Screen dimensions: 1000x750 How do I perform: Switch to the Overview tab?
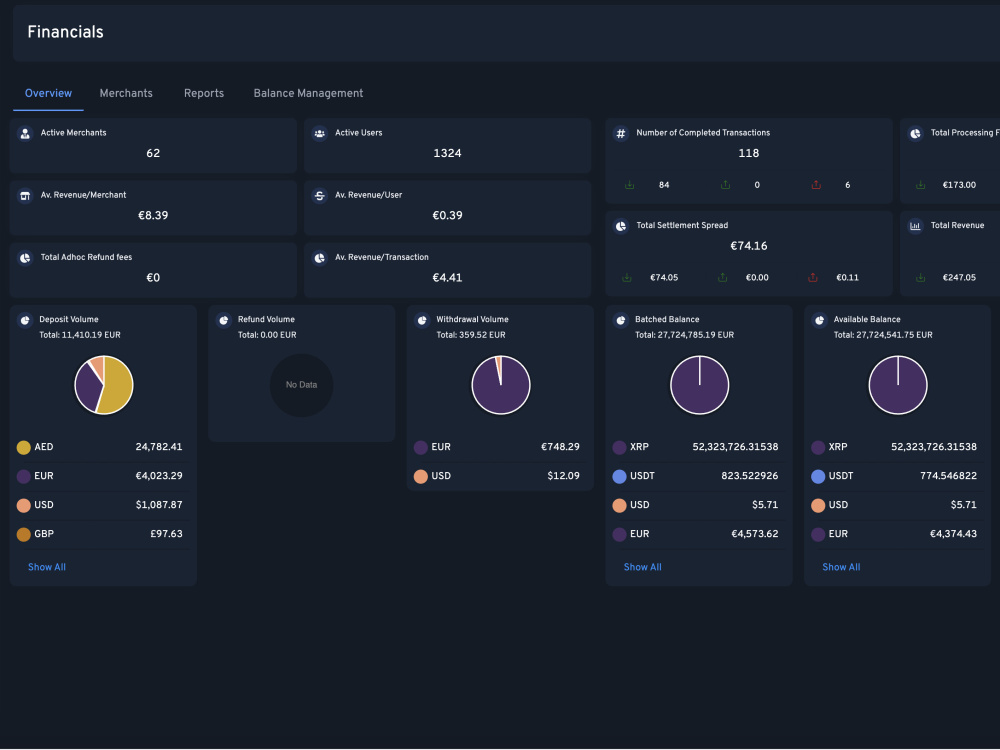click(48, 93)
